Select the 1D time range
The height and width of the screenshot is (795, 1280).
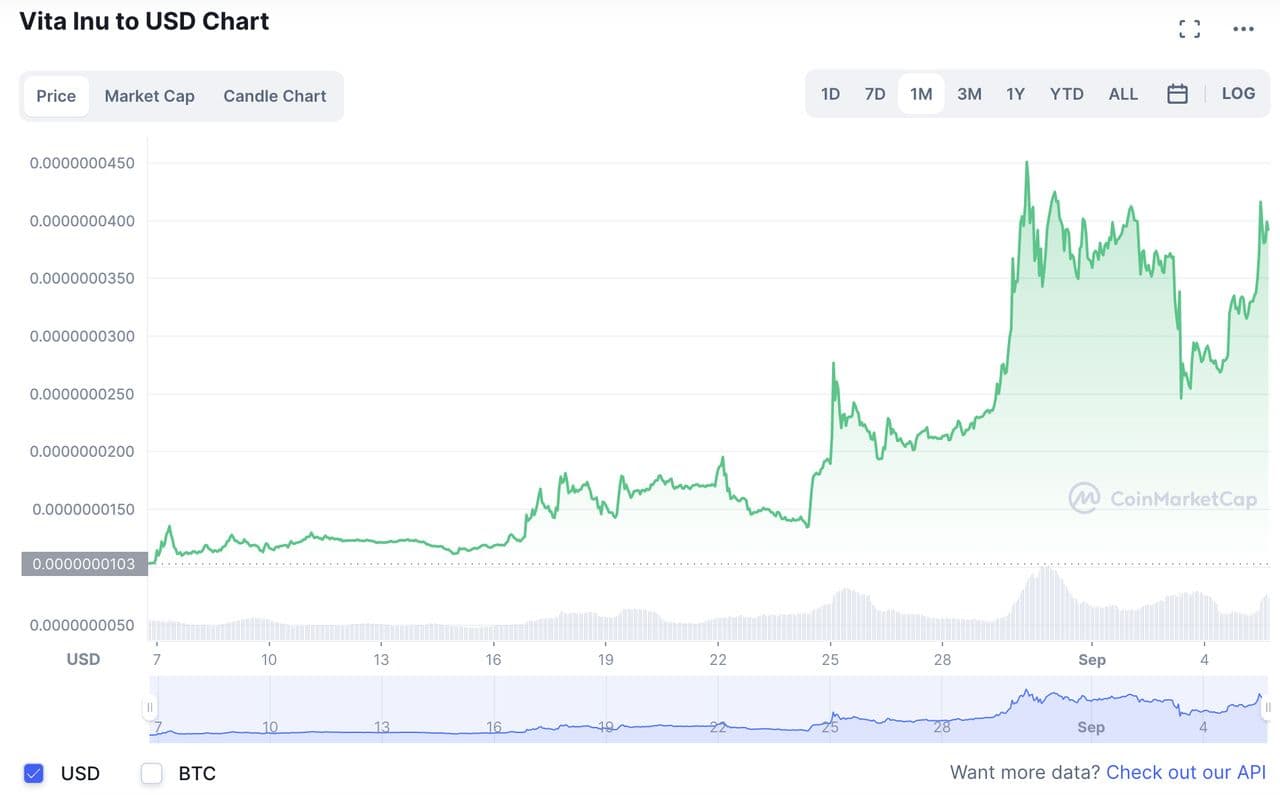coord(830,94)
